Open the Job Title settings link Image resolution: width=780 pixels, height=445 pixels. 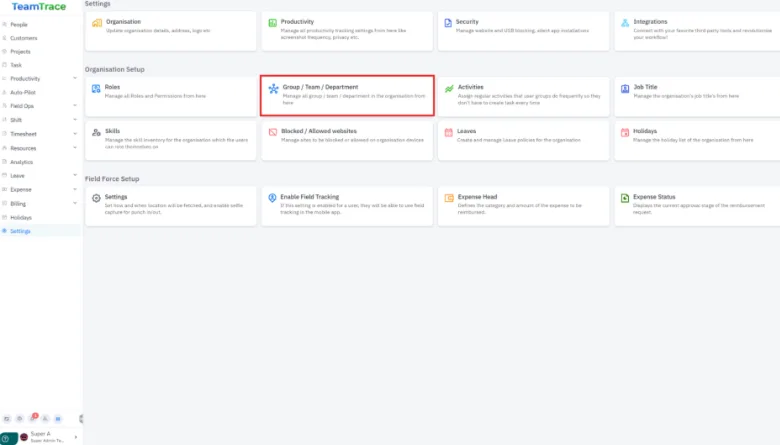click(646, 87)
